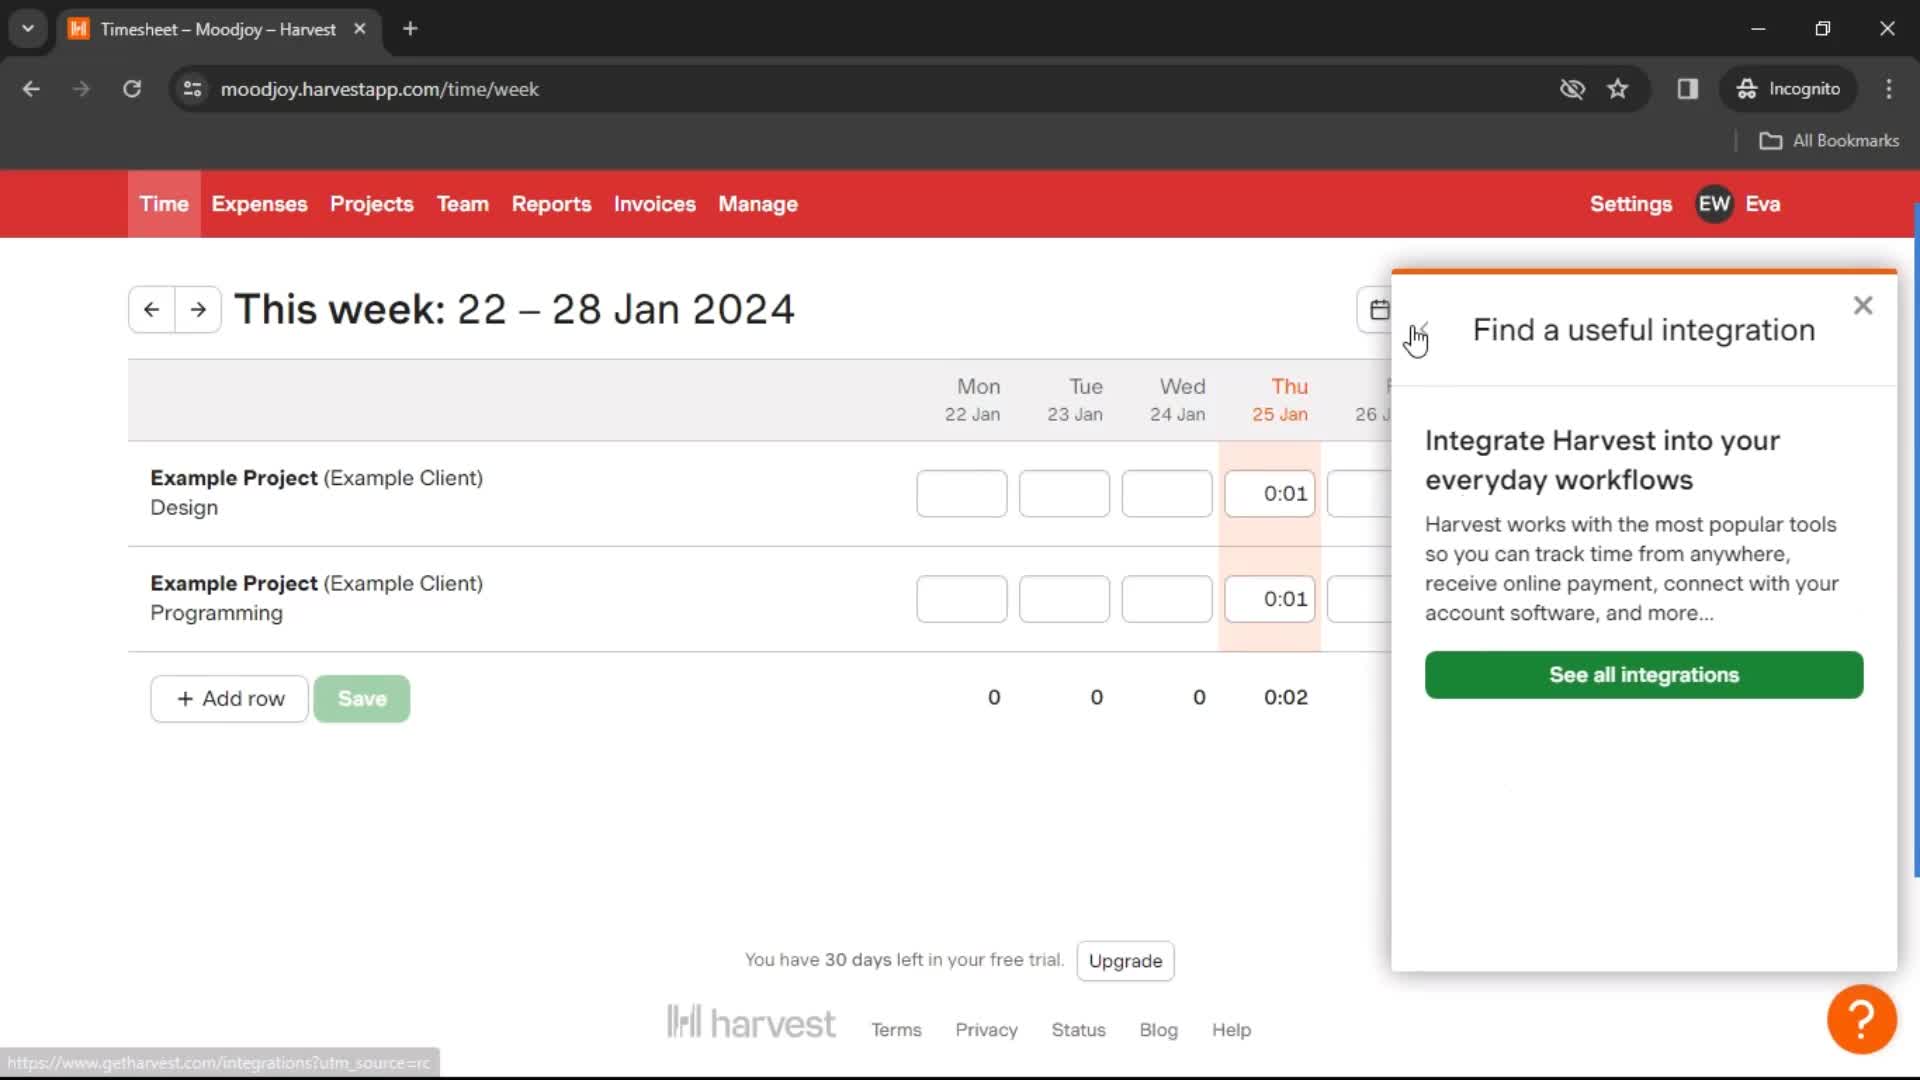The image size is (1920, 1080).
Task: Click Programming row Tuesday time field
Action: coord(1064,599)
